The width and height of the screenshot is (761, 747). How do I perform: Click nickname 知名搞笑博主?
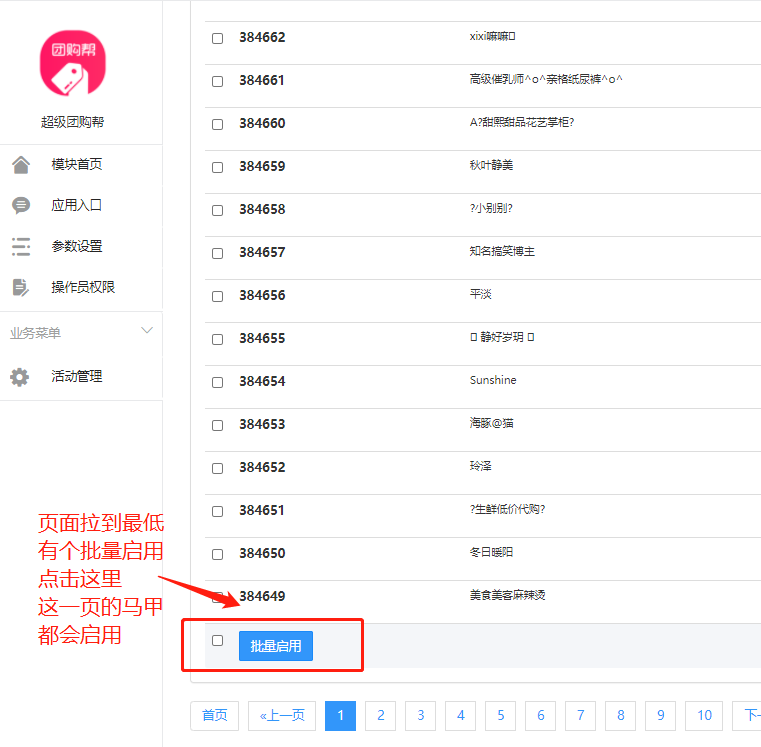[x=502, y=251]
